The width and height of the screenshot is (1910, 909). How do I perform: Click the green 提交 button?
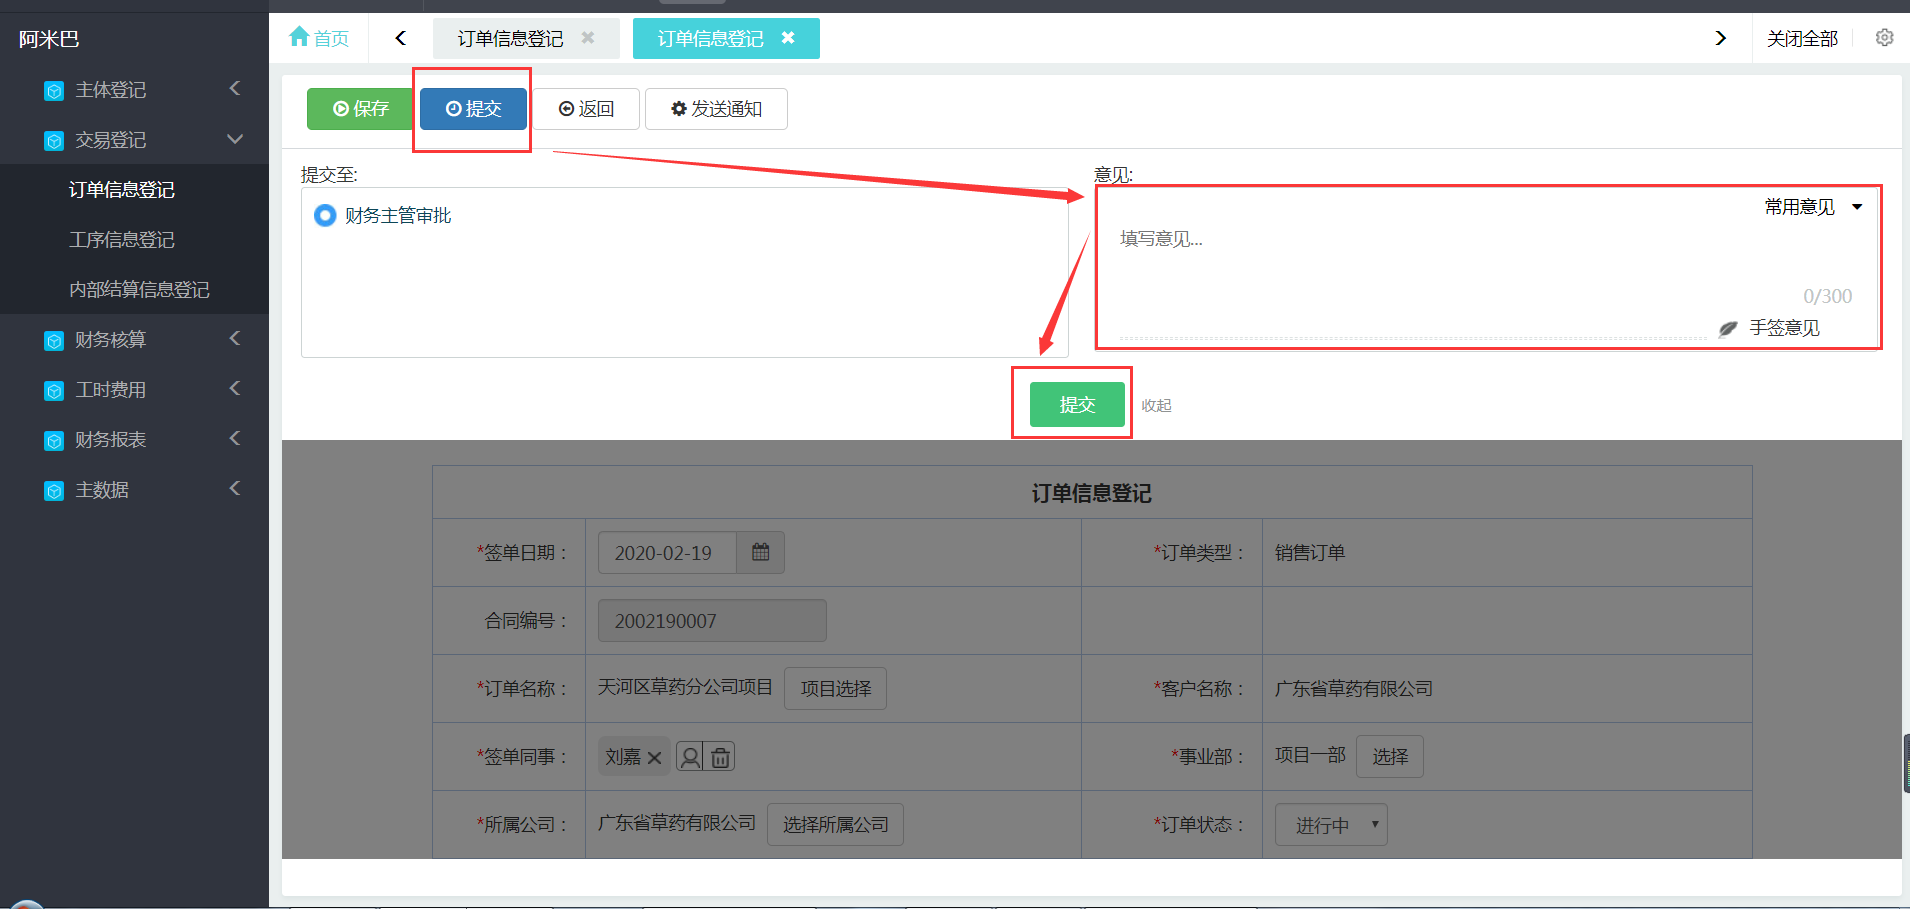tap(1077, 405)
